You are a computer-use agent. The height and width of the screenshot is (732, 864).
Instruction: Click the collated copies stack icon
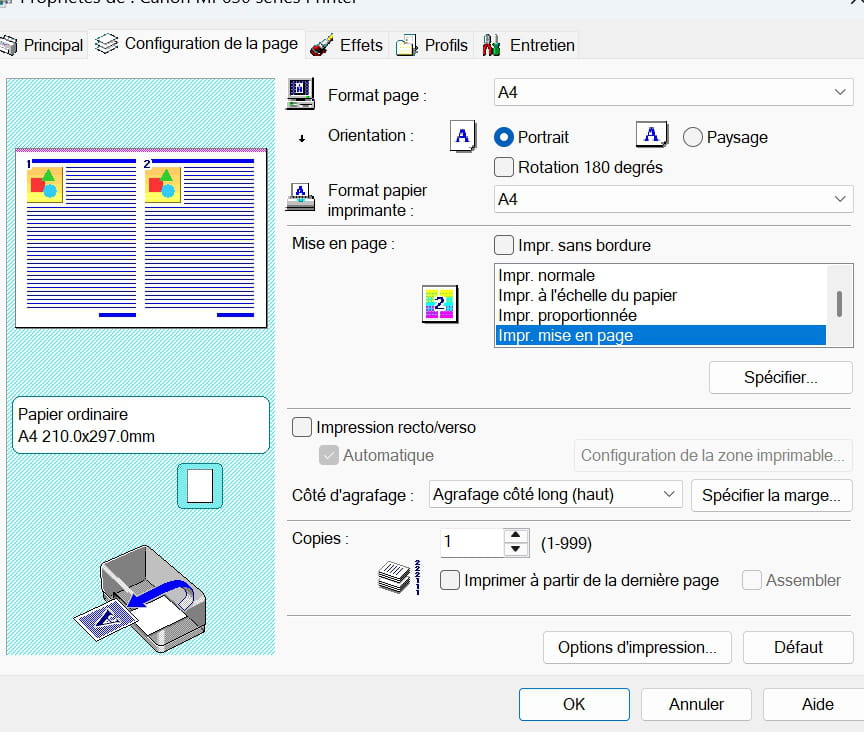click(399, 577)
